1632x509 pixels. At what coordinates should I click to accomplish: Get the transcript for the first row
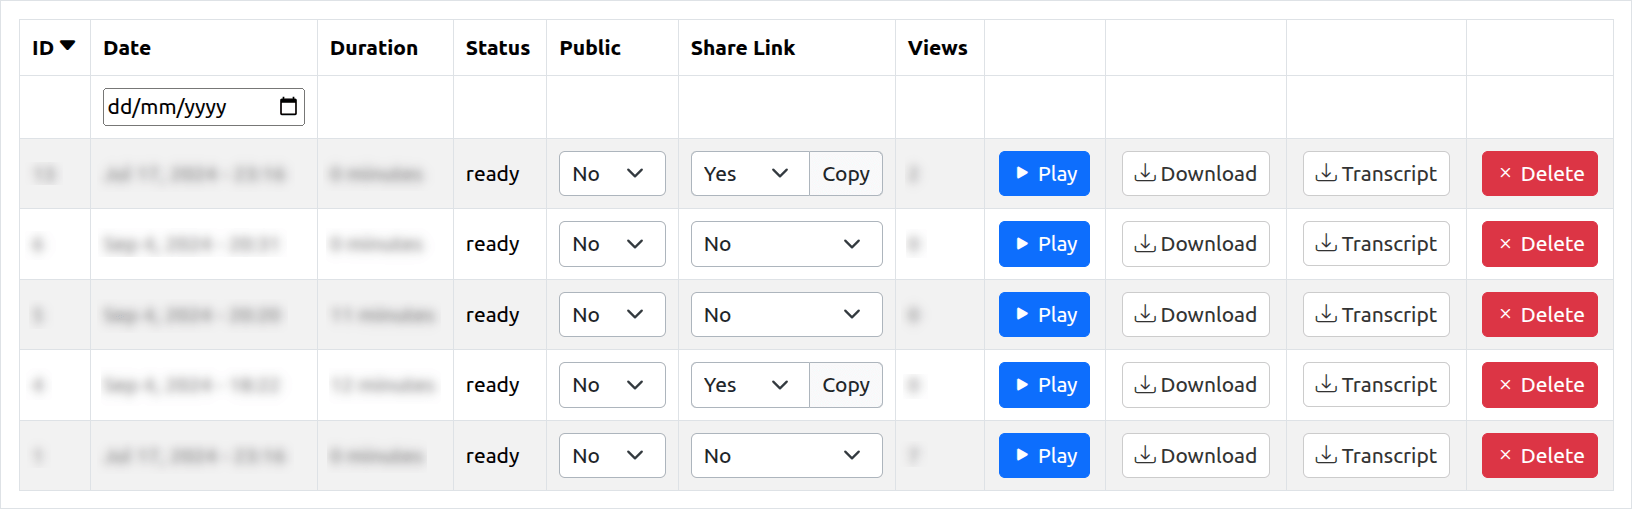coord(1376,174)
